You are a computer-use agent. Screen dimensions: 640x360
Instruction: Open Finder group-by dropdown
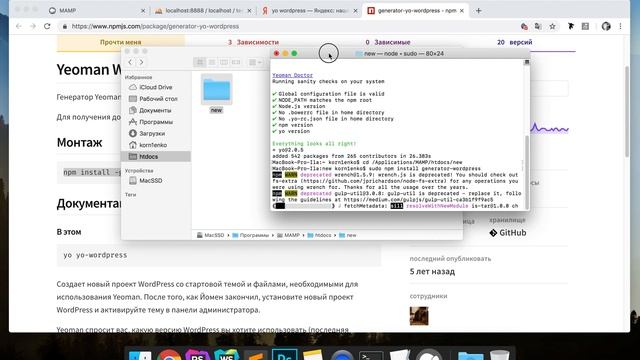[255, 62]
